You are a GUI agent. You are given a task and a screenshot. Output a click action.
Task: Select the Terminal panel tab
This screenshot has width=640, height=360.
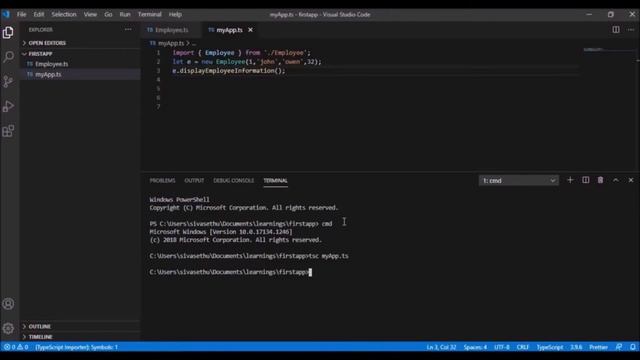276,180
